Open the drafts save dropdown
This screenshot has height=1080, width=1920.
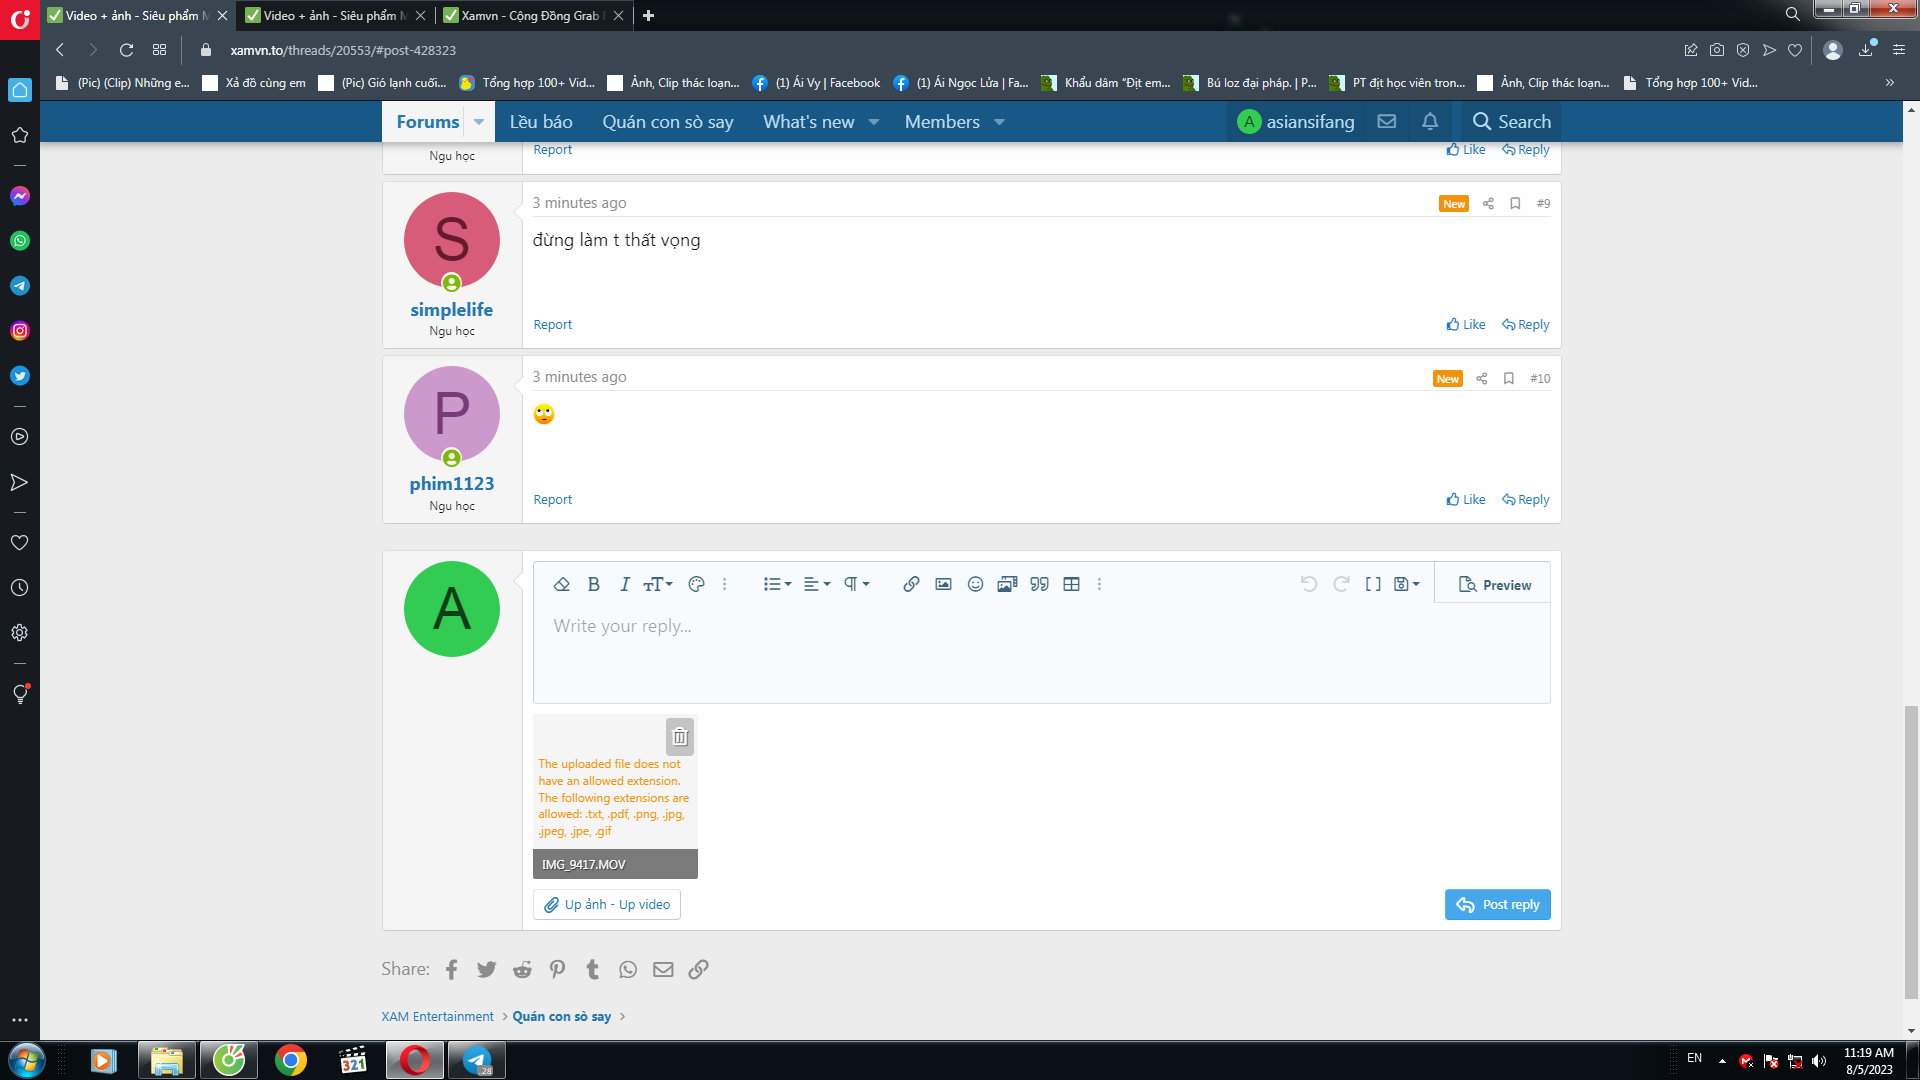pos(1406,584)
